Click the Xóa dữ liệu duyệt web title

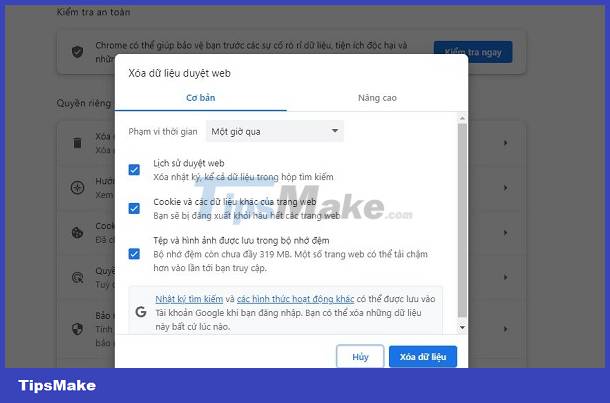click(179, 73)
